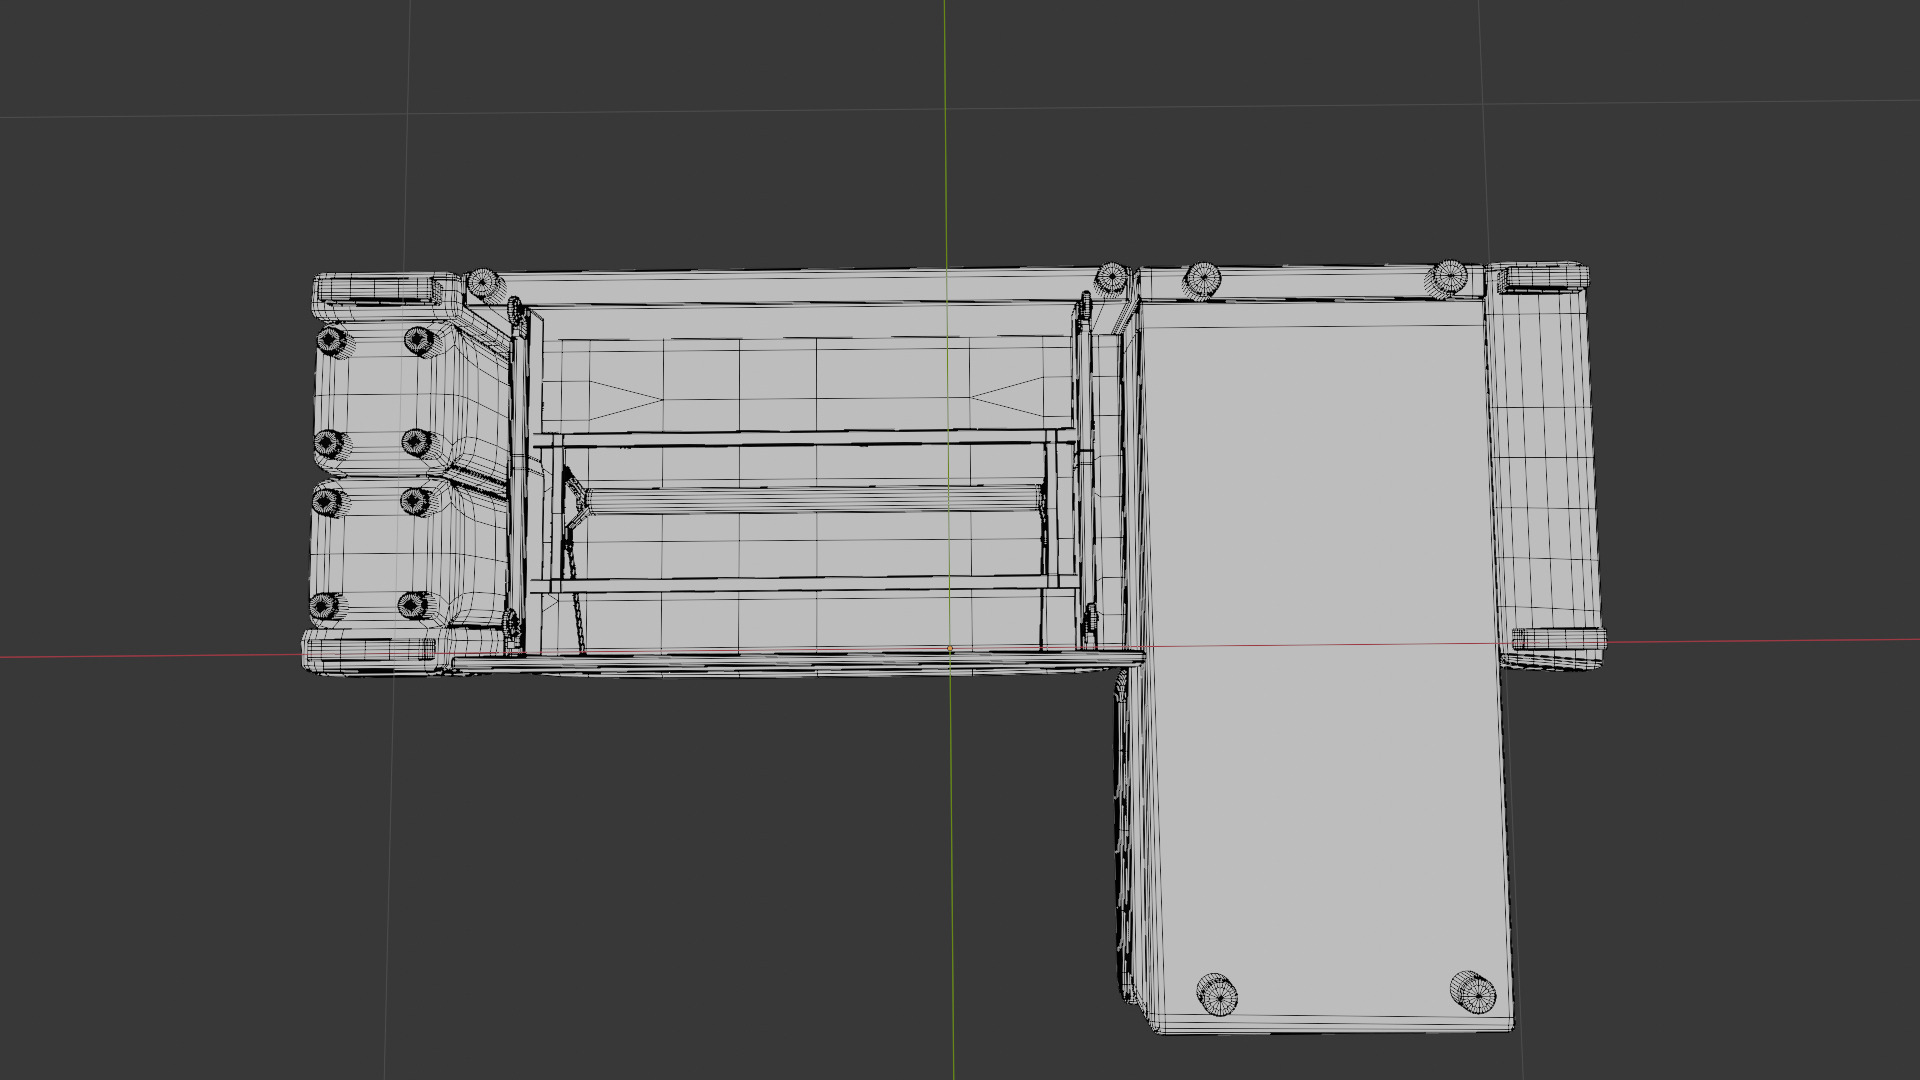Screen dimensions: 1920x1080
Task: Select lowest right screw on left padded block
Action: click(x=413, y=605)
